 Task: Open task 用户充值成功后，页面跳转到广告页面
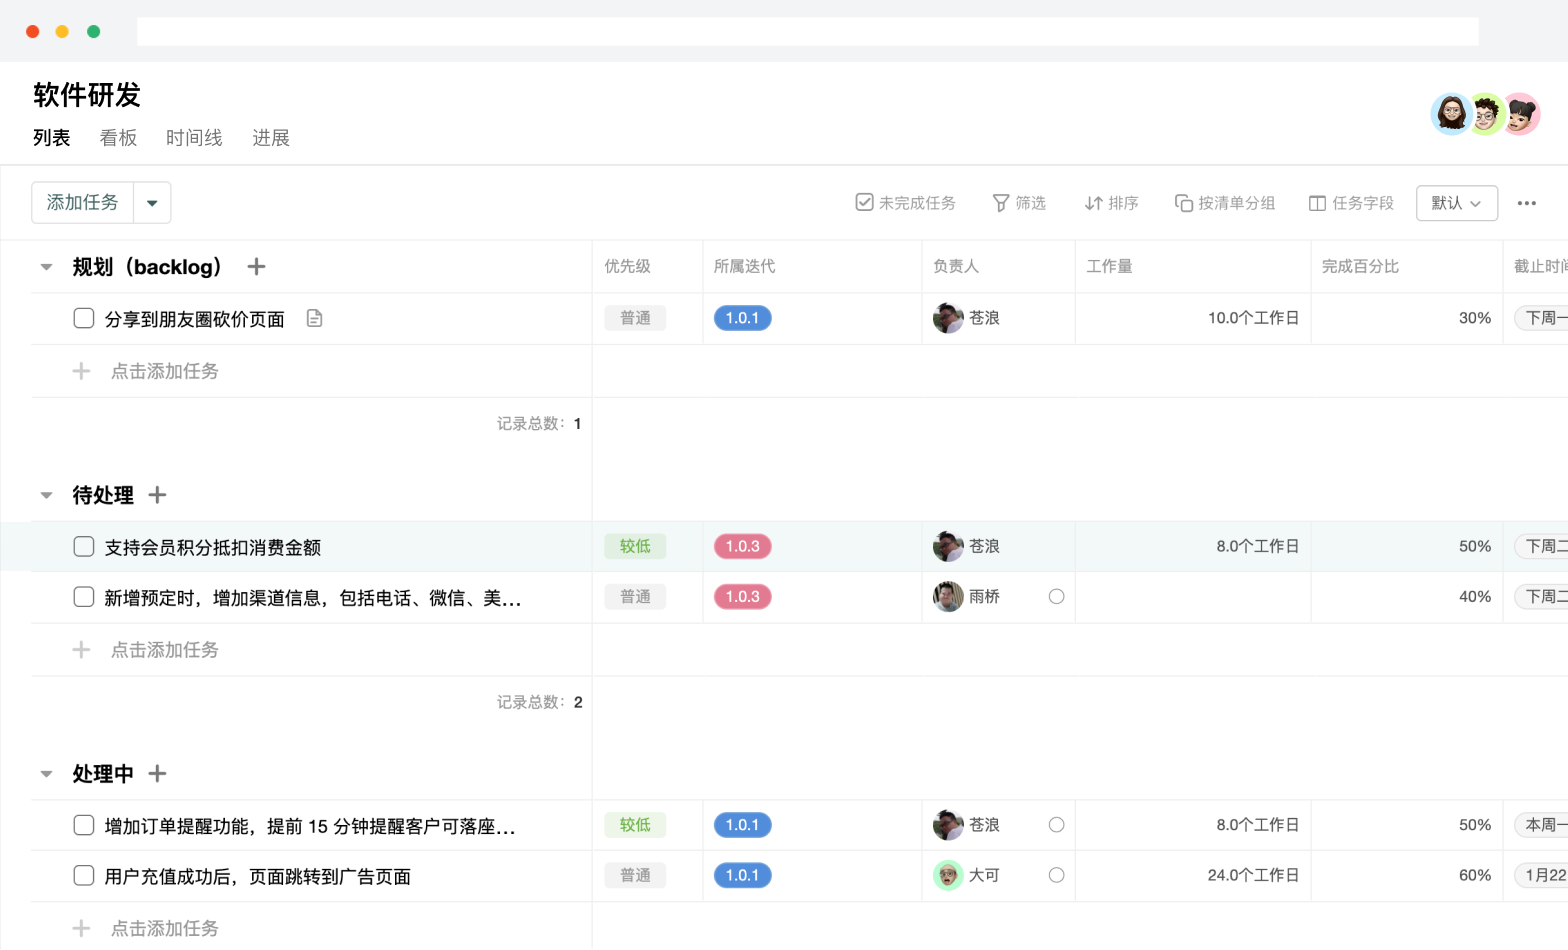coord(258,877)
